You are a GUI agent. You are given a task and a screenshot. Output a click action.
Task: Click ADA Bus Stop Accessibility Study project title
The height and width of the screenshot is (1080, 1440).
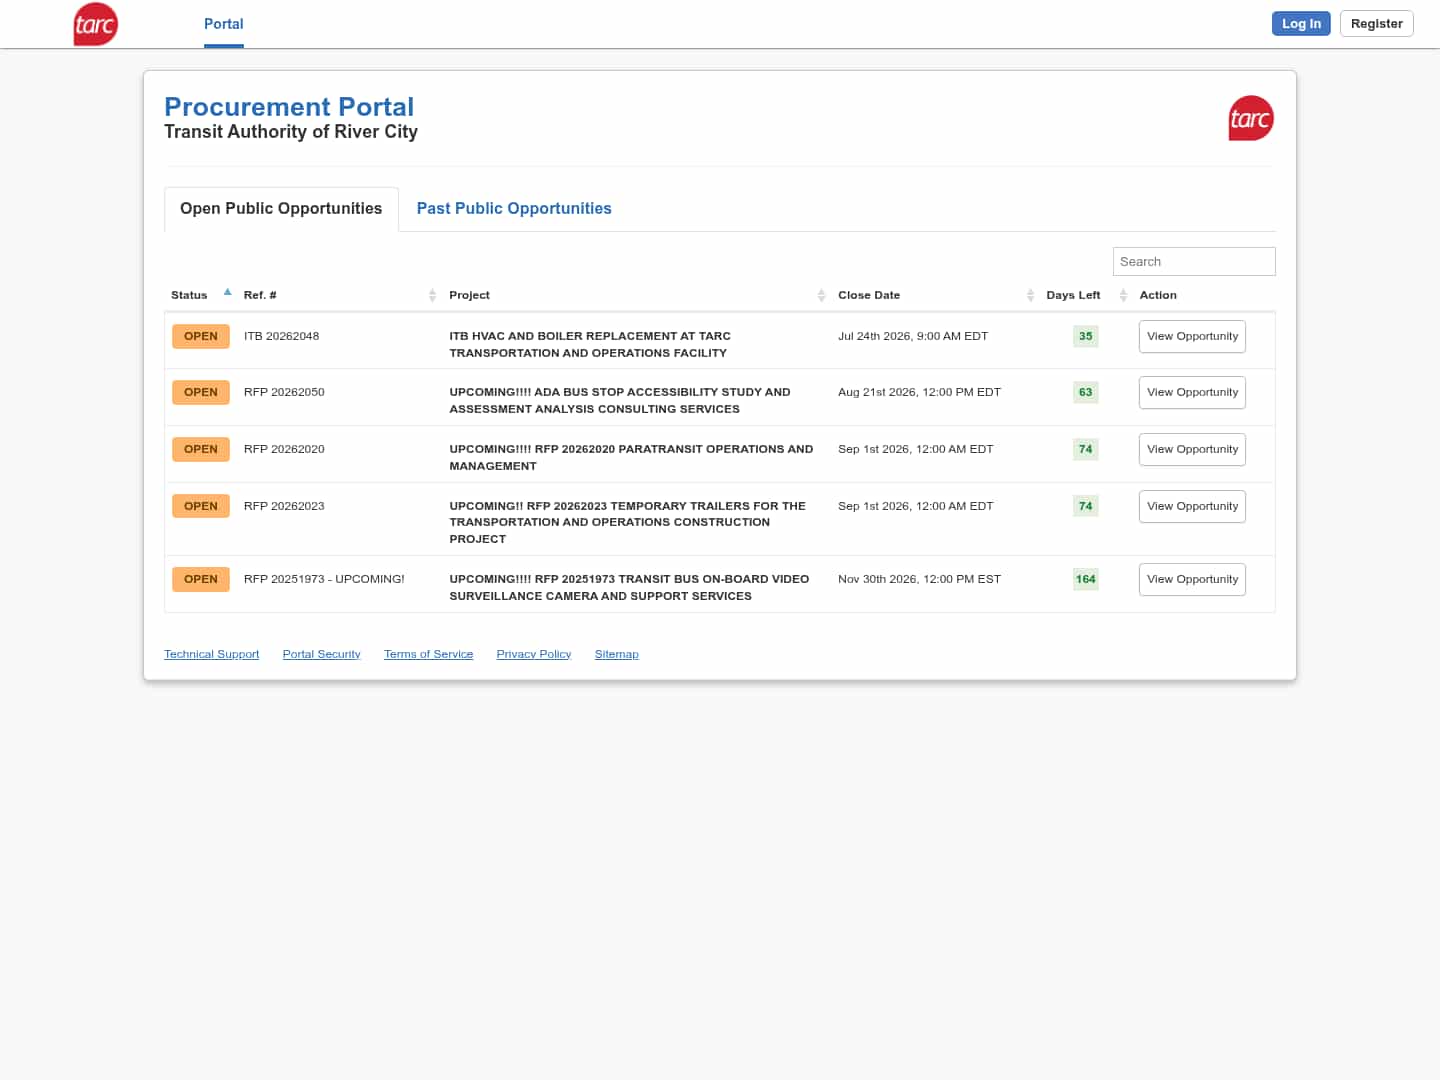pos(620,401)
